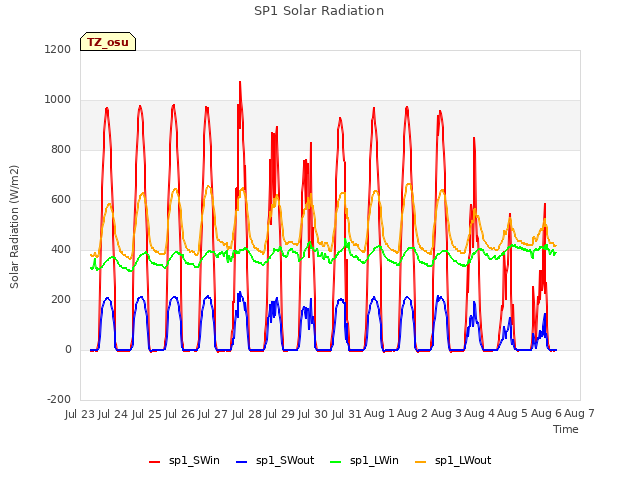Viewport: 640px width, 480px height.
Task: Click the Jul 30 x-axis tick label
Action: [313, 414]
